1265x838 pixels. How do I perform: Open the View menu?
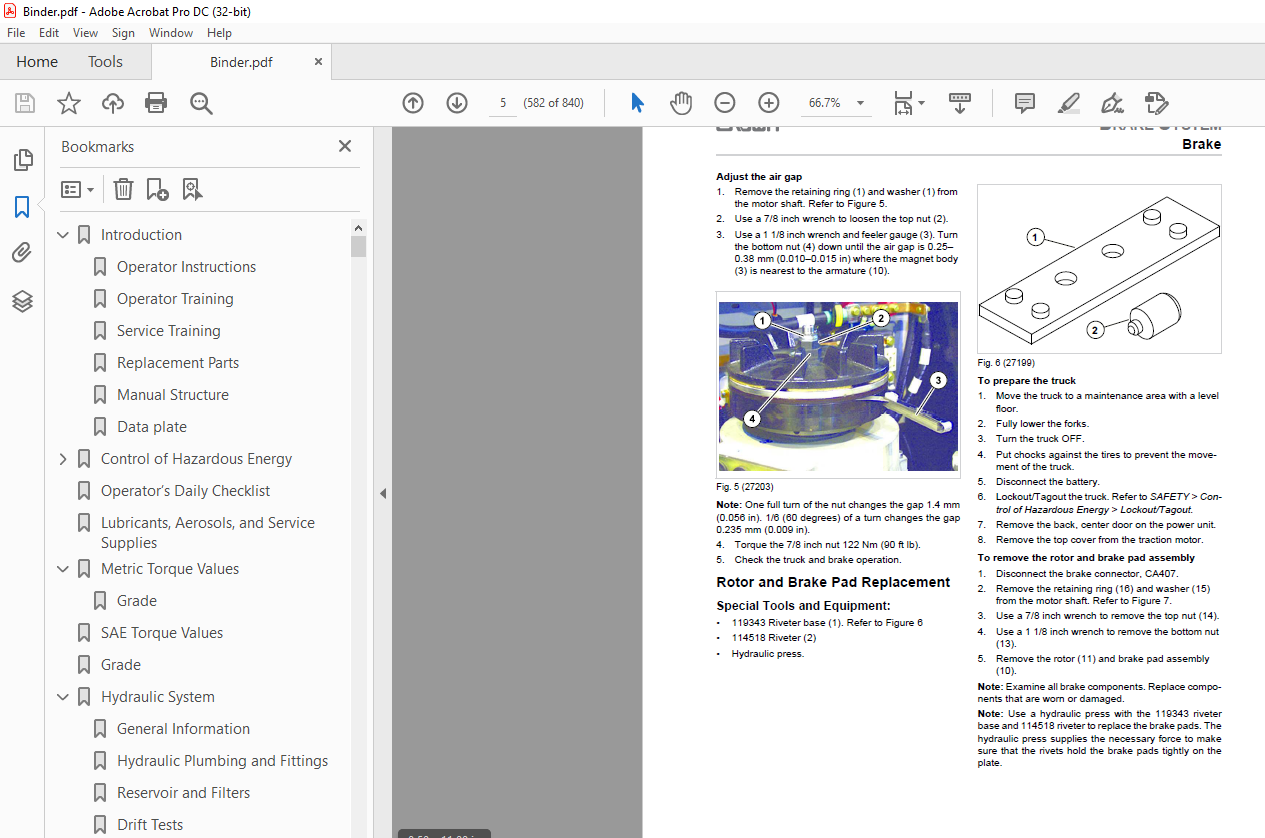click(x=86, y=33)
